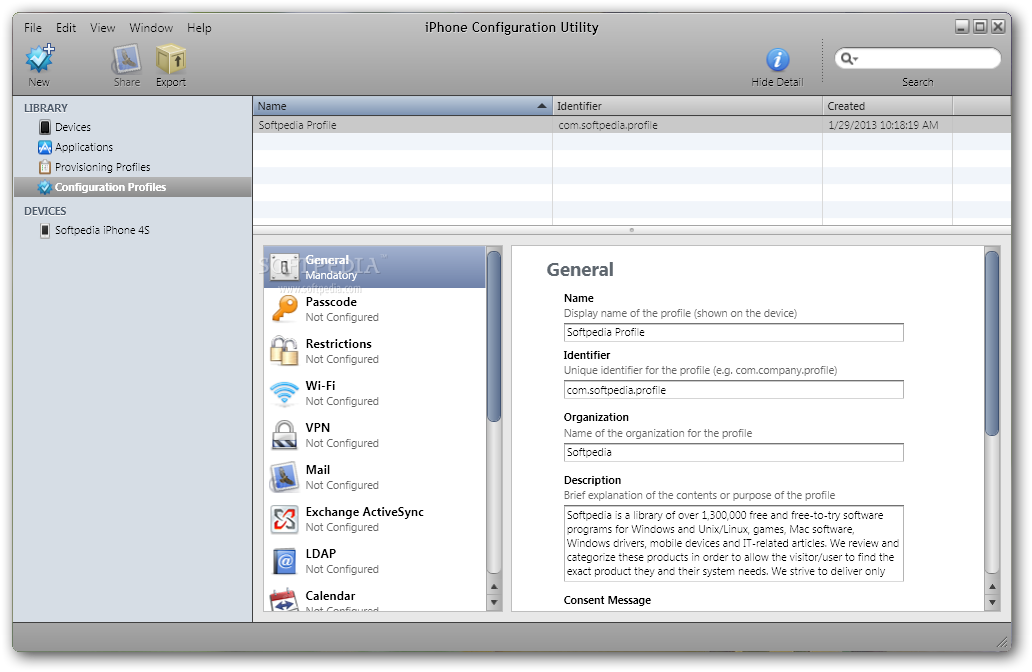The image size is (1032, 672).
Task: Click the payload list scroll up arrow
Action: [494, 586]
